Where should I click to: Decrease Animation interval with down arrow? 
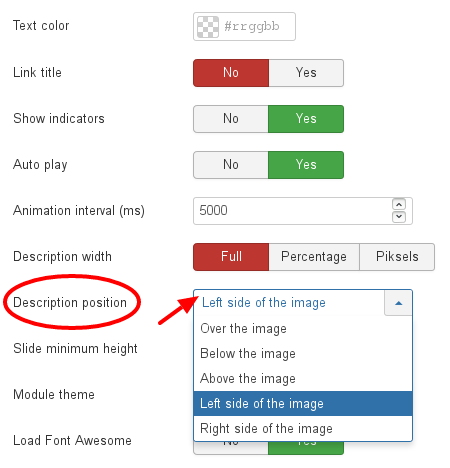tap(399, 217)
